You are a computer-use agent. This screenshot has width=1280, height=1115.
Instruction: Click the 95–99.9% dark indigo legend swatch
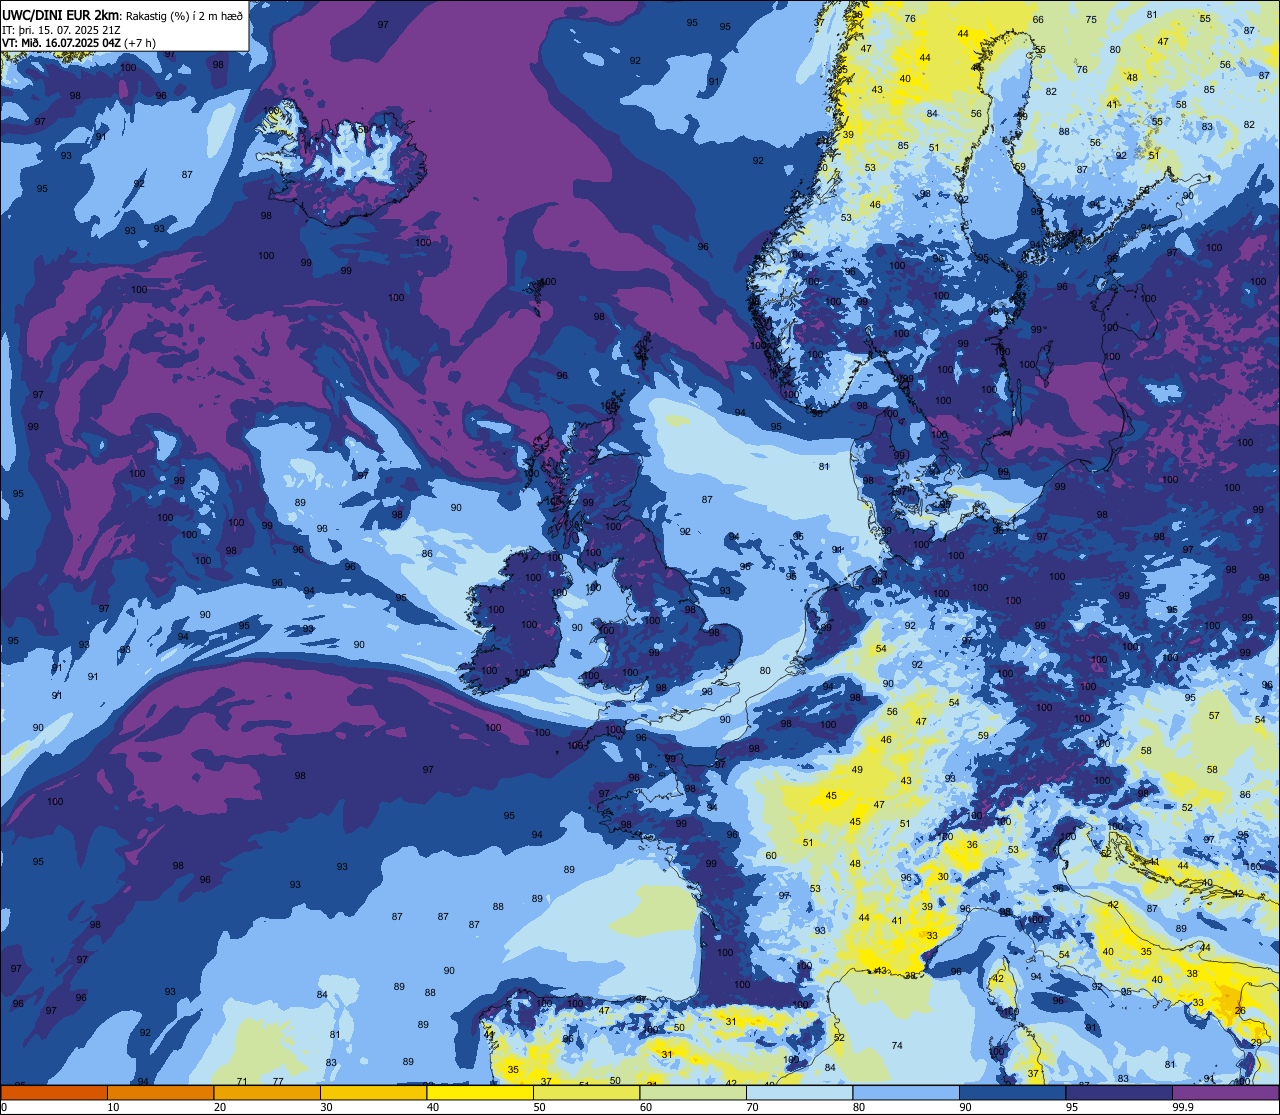click(1119, 1092)
